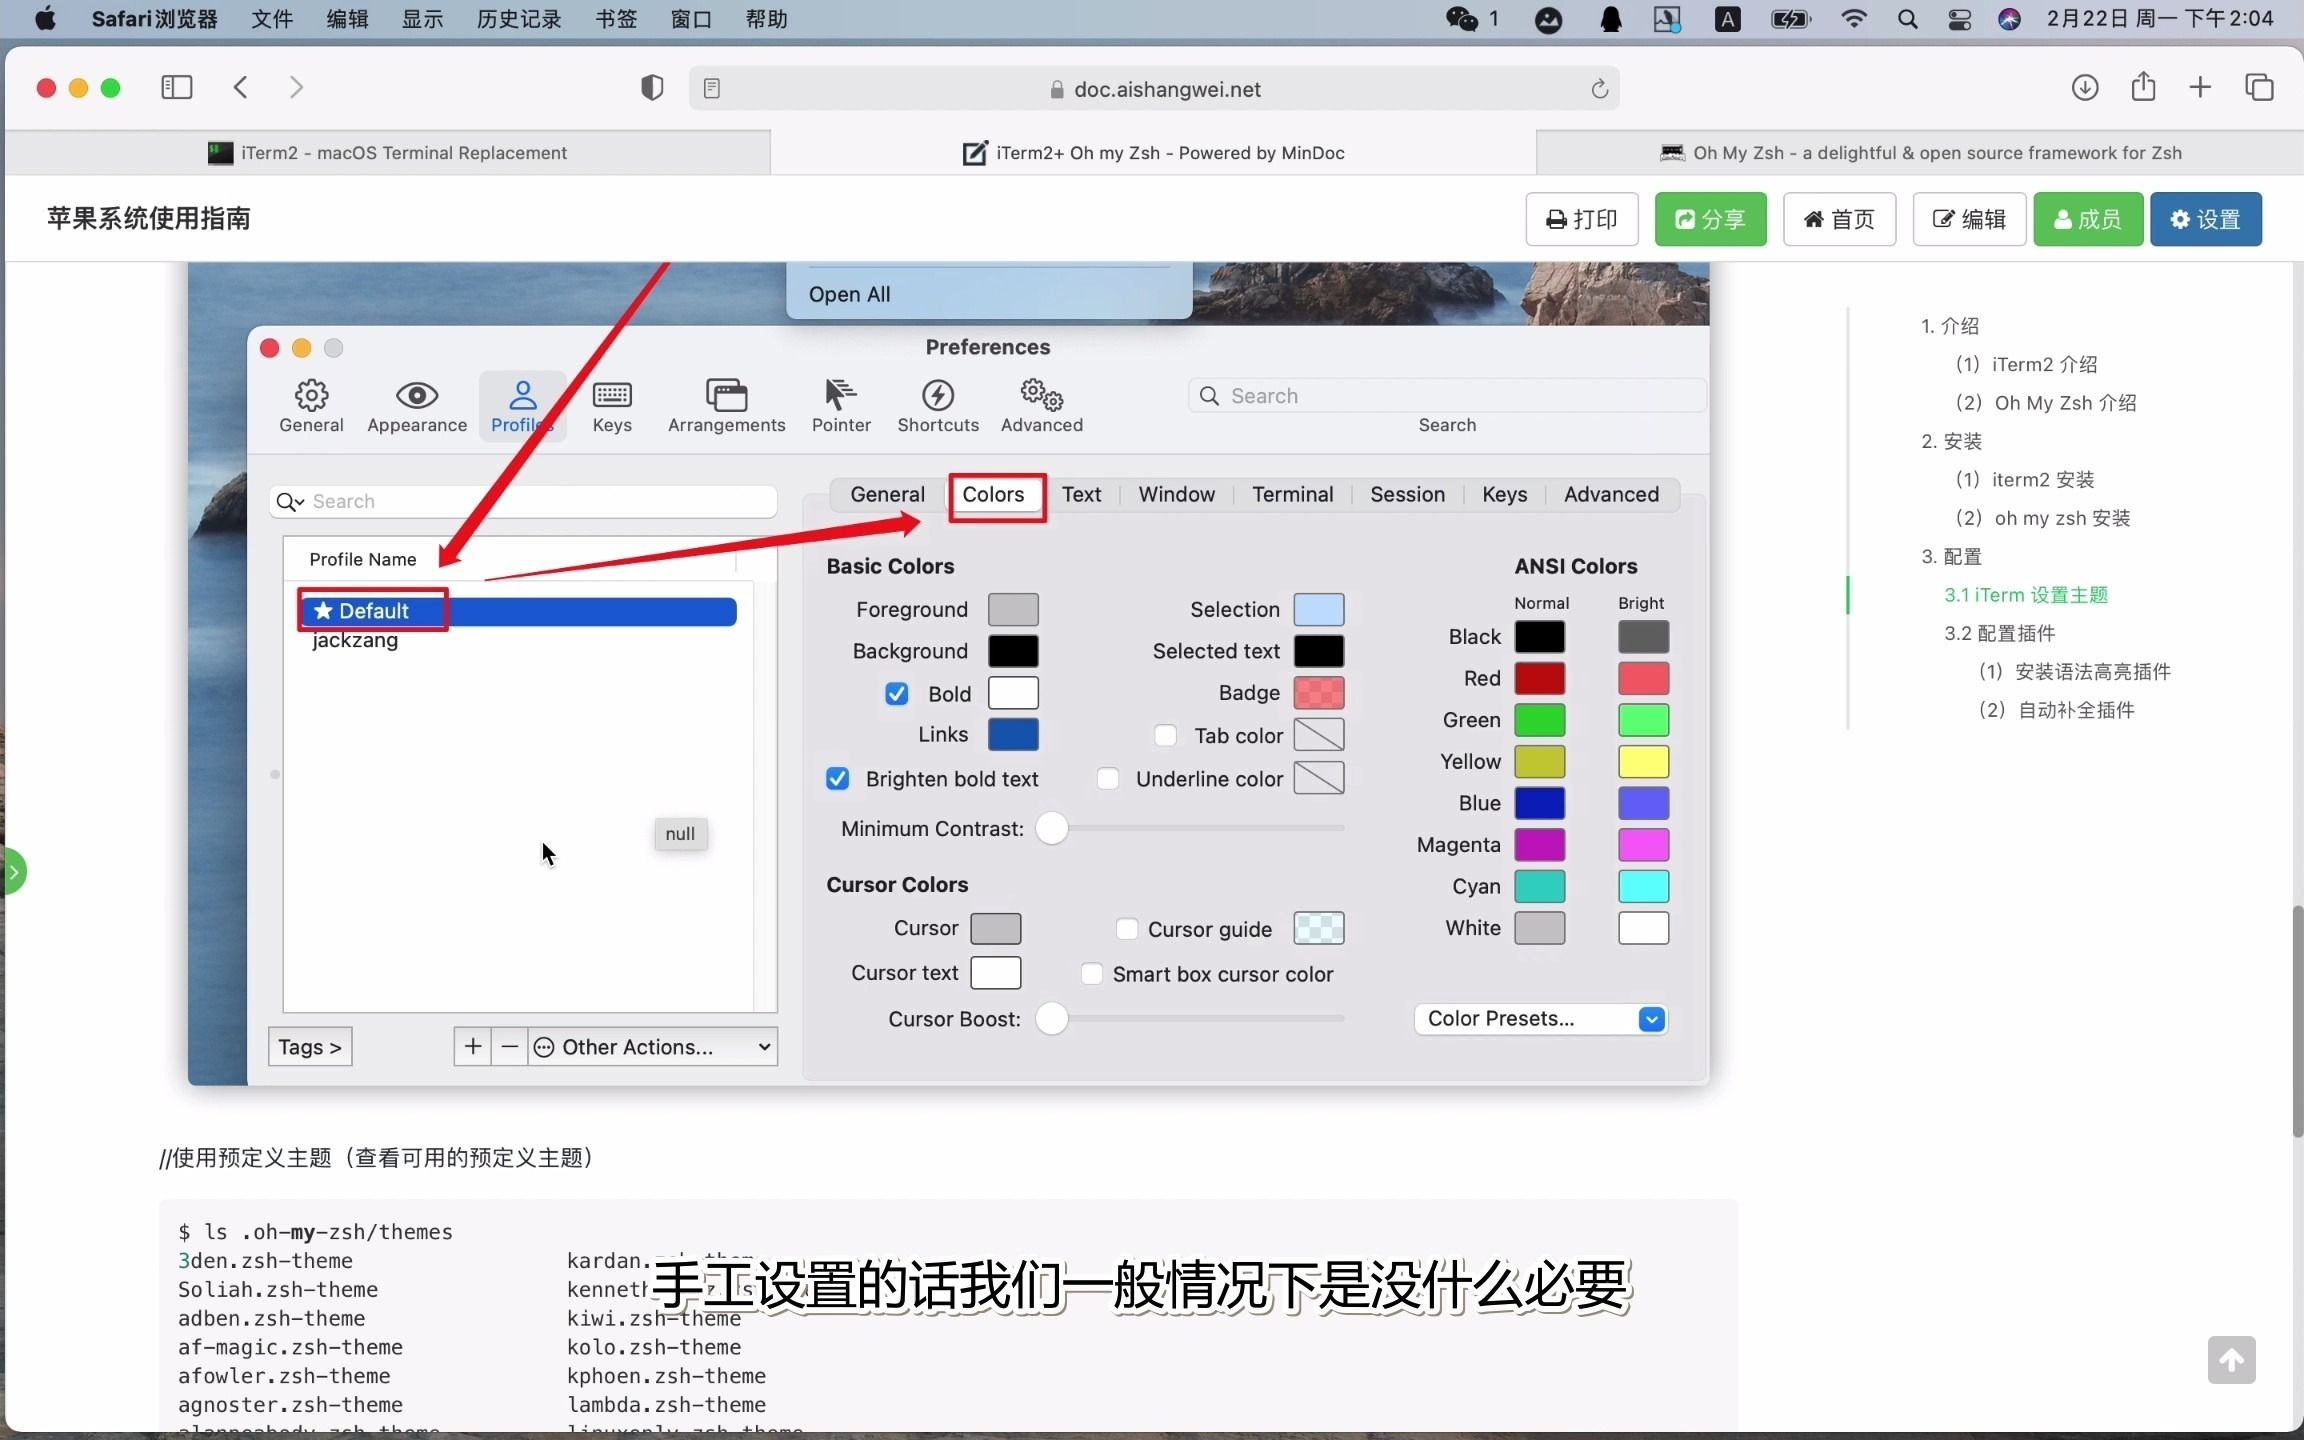Show the tab overview icon
This screenshot has width=2304, height=1440.
pyautogui.click(x=2259, y=88)
